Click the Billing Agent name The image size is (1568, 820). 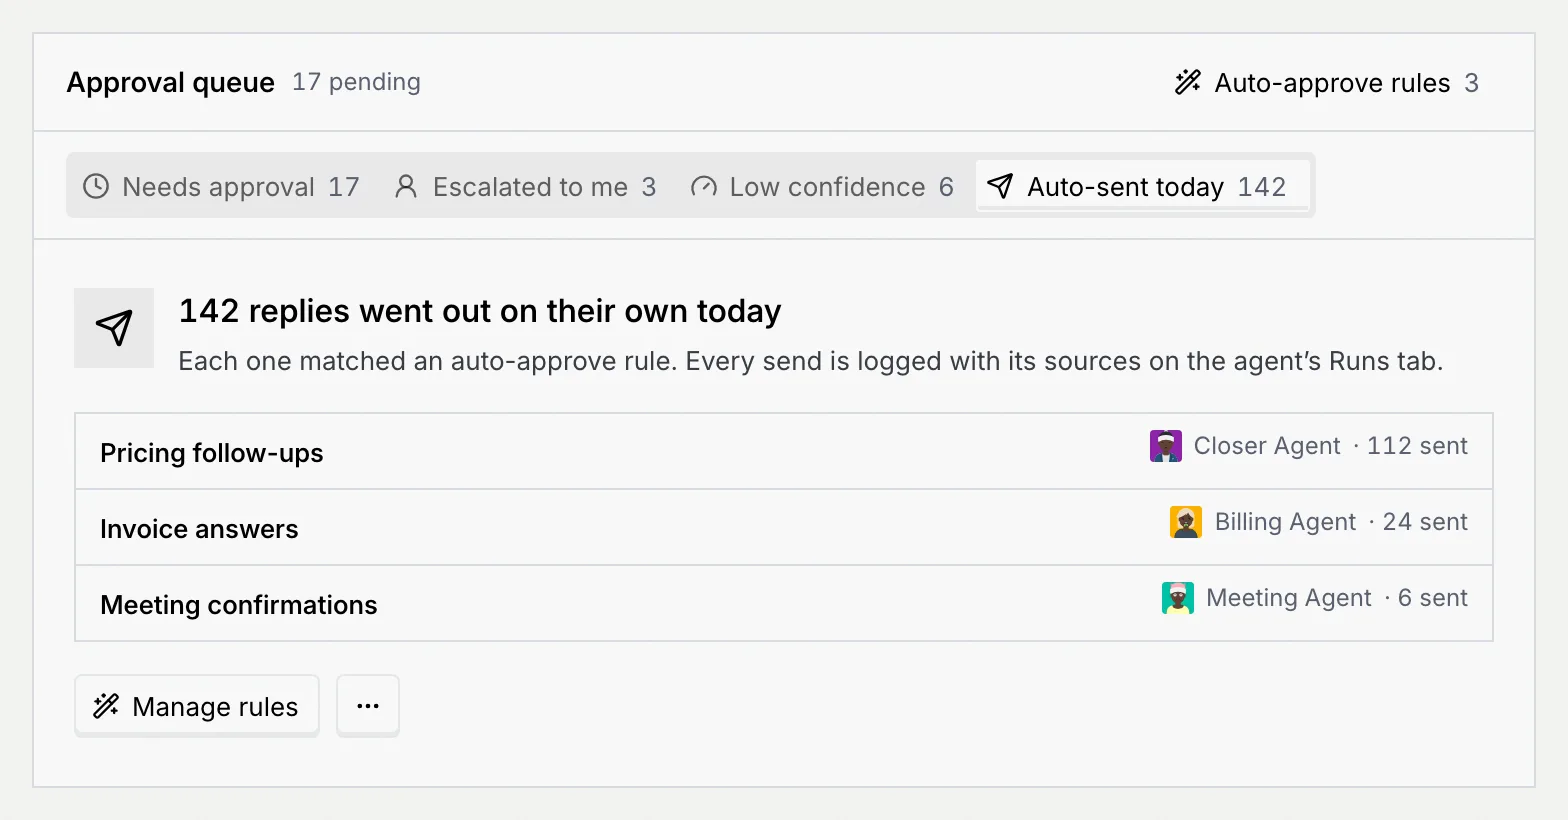click(1285, 522)
